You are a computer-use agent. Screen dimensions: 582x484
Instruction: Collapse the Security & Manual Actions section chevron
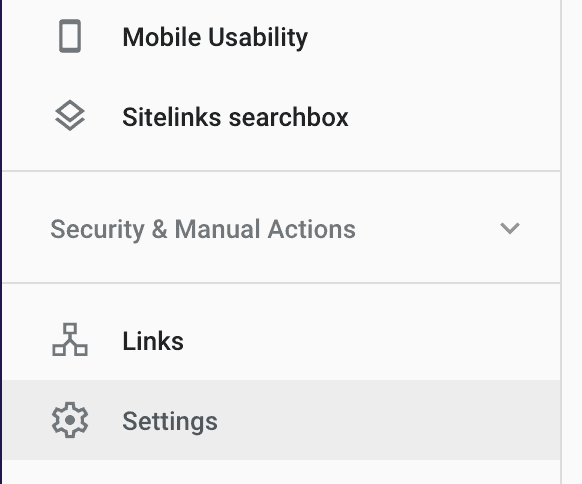pos(510,228)
